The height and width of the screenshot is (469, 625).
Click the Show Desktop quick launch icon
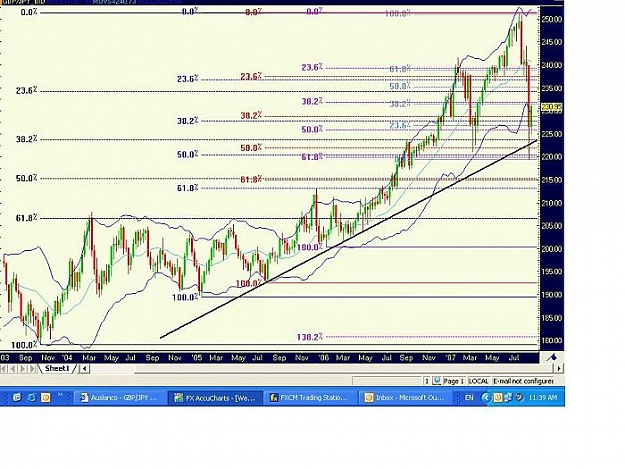tap(17, 397)
